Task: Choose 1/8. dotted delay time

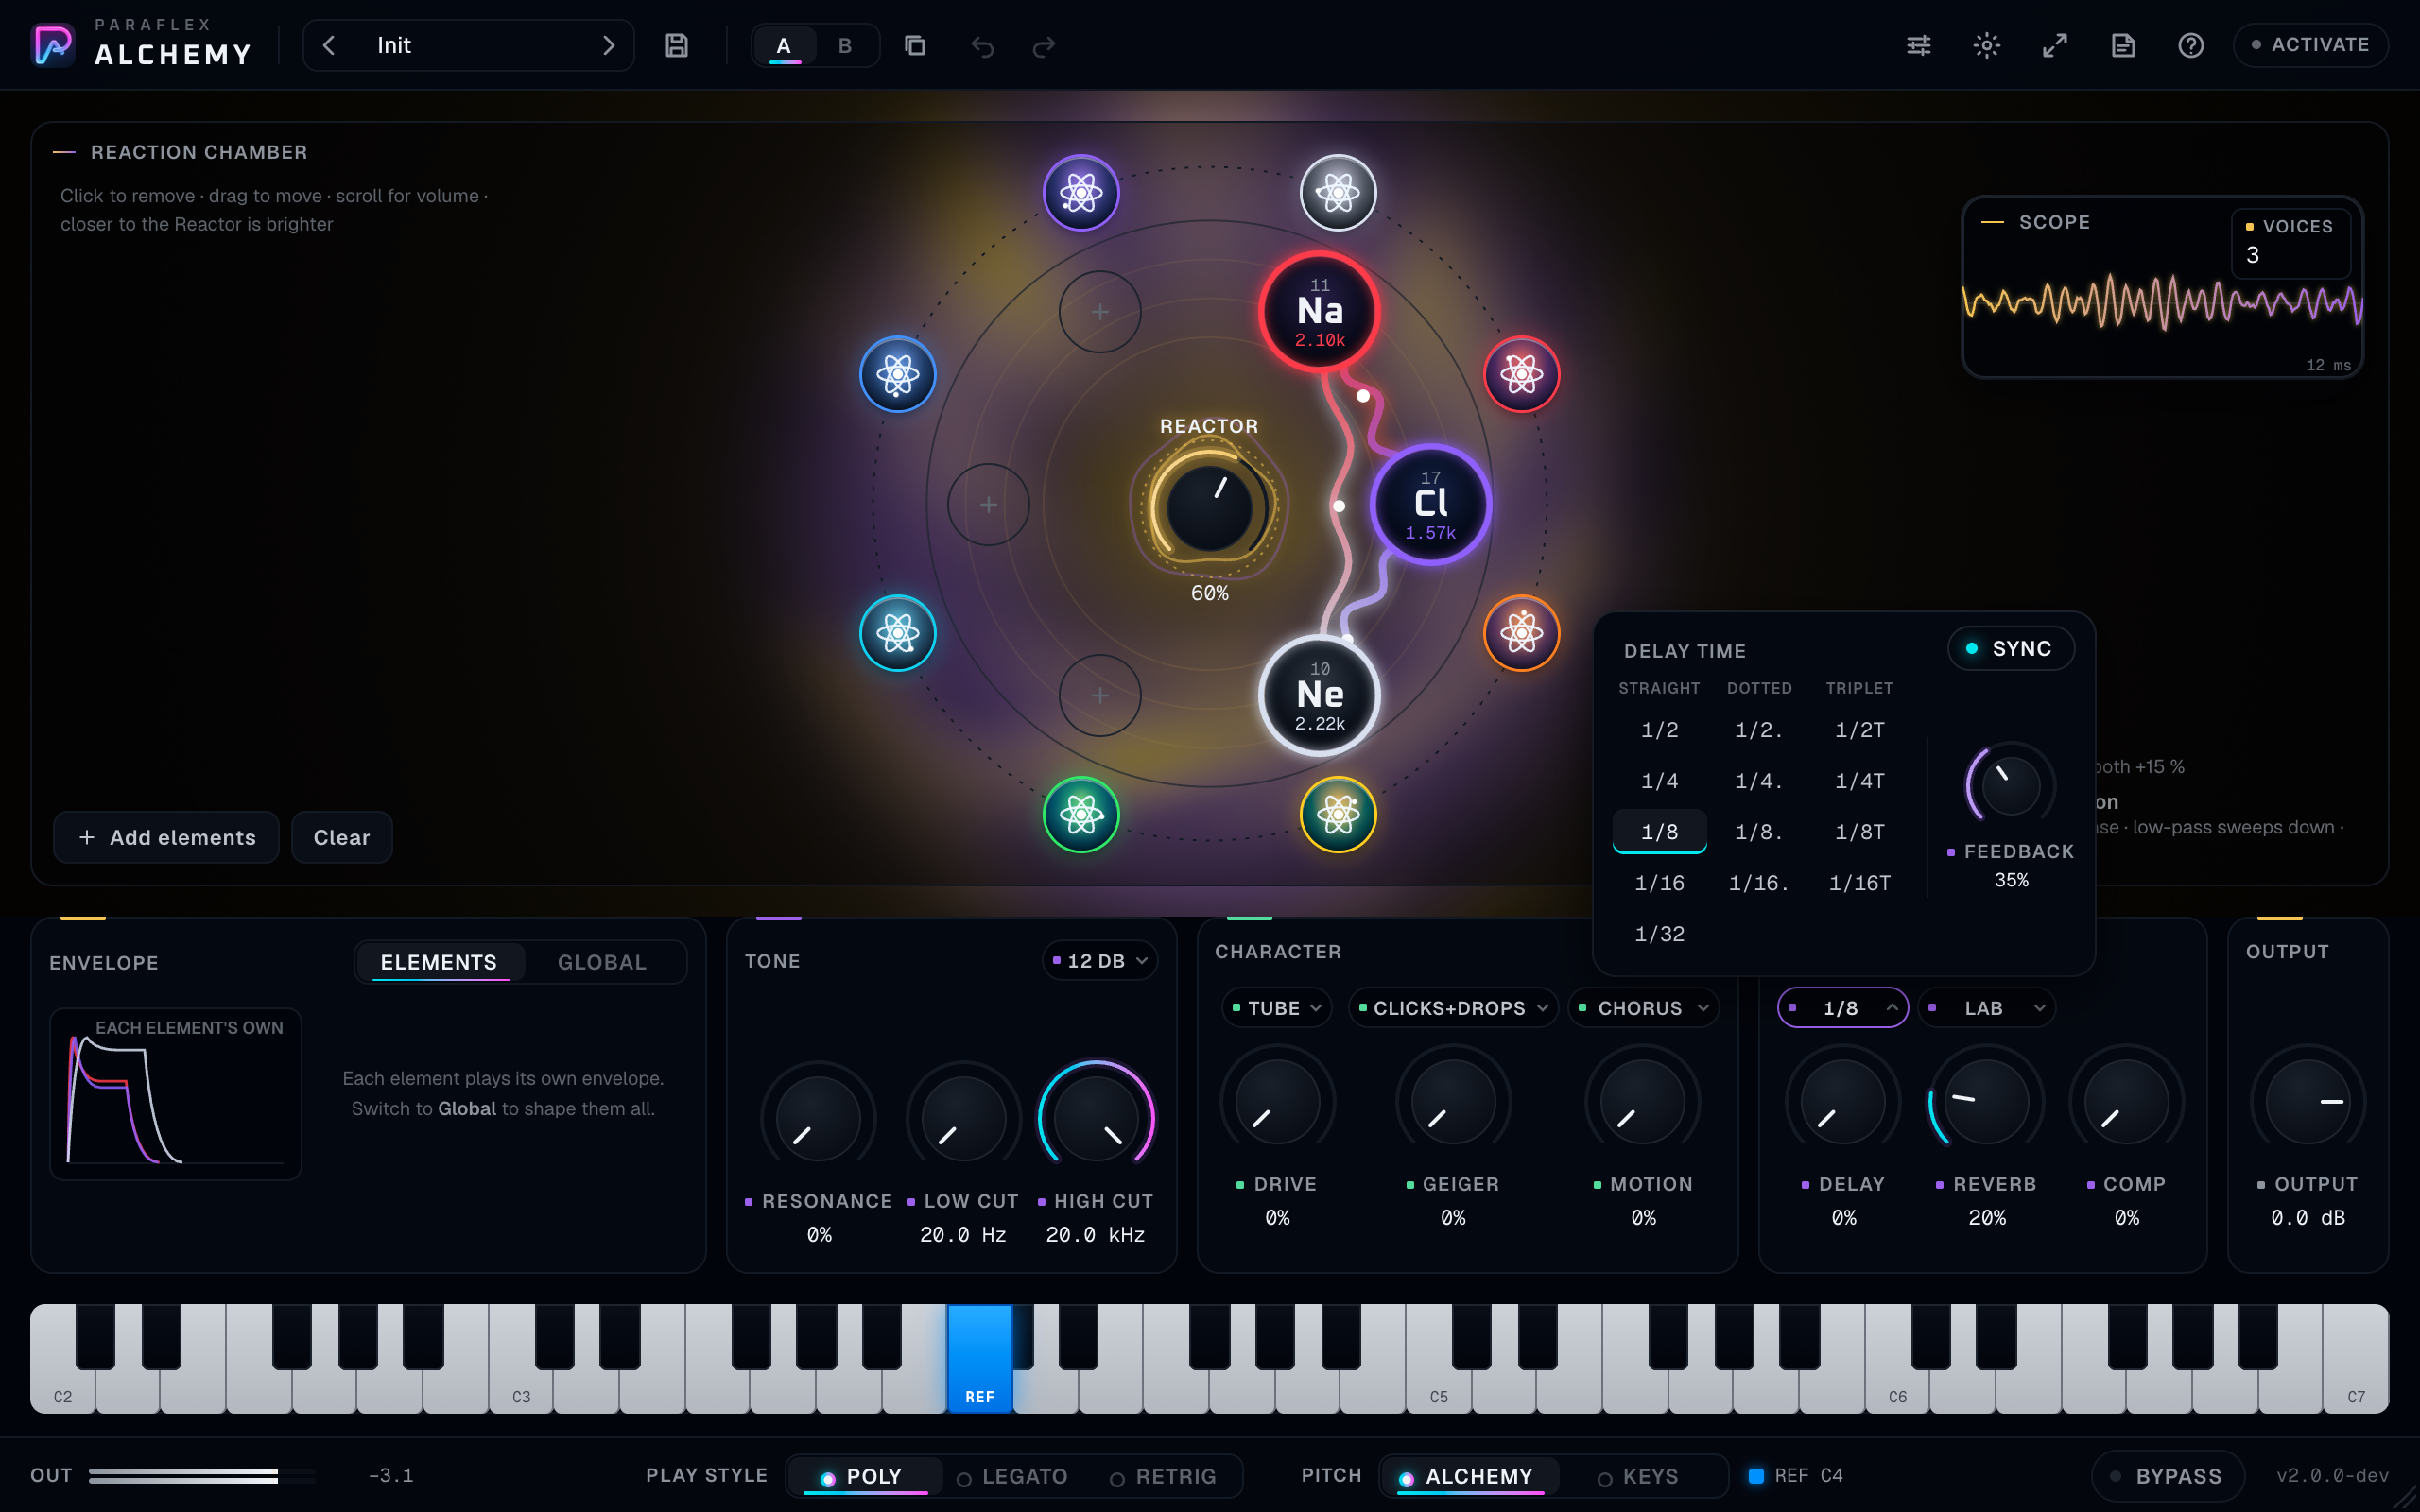Action: (x=1759, y=831)
